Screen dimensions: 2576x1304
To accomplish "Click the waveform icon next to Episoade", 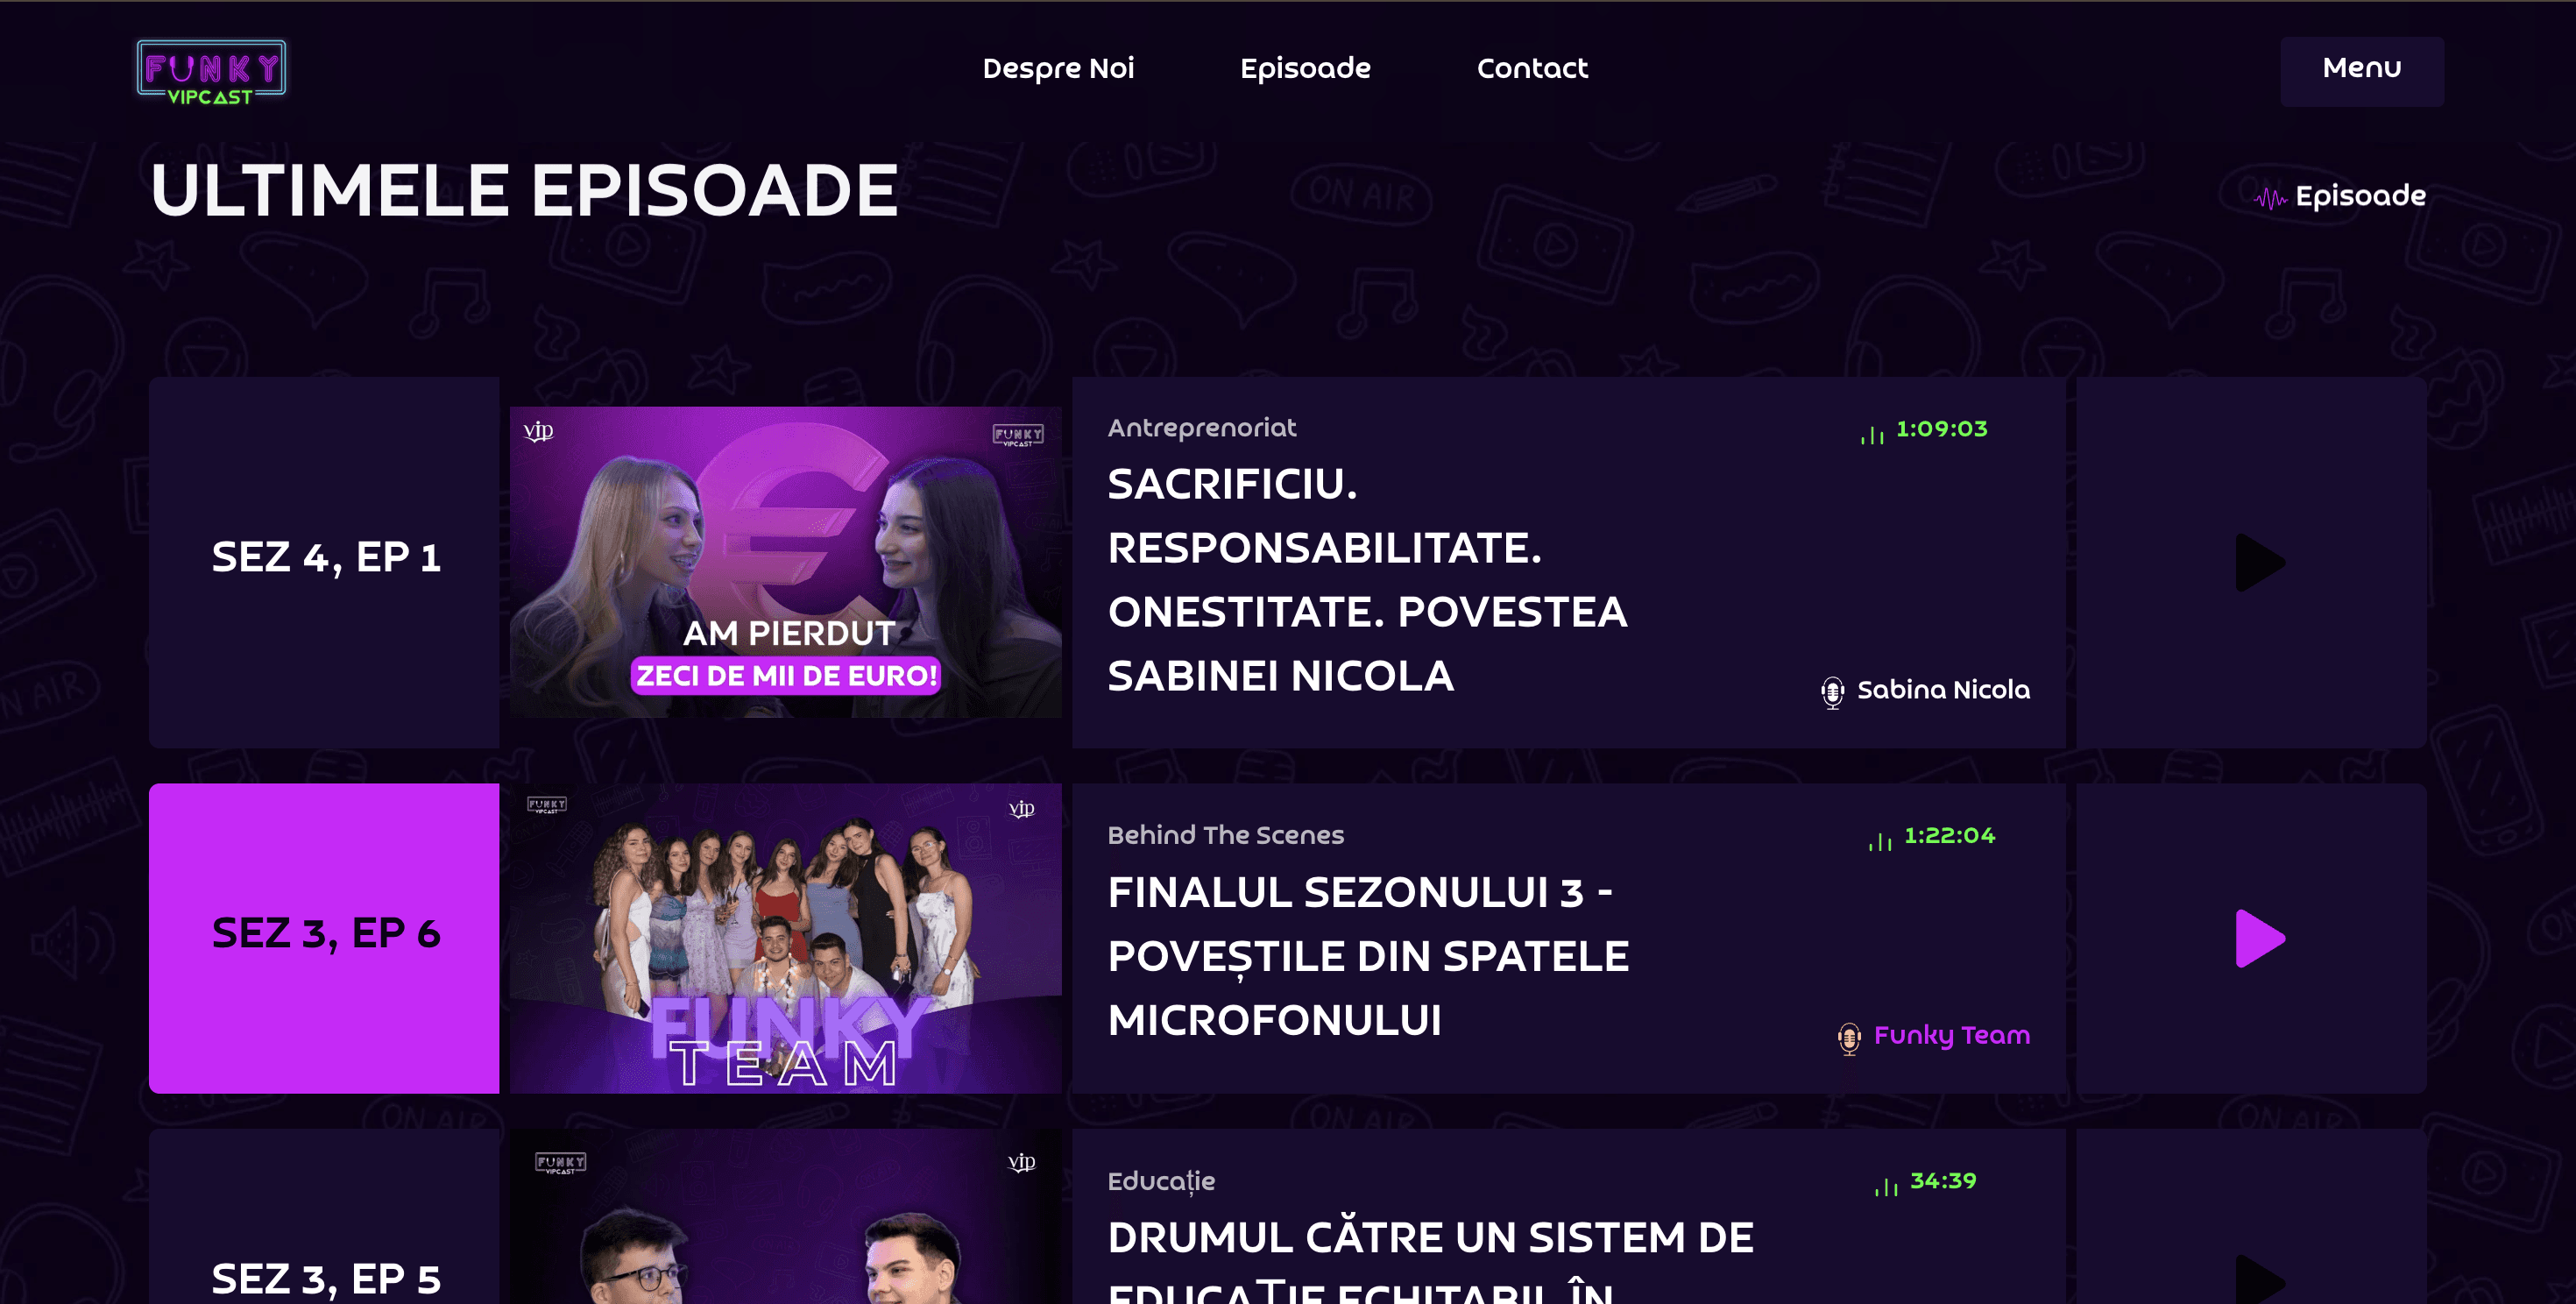I will point(2270,197).
